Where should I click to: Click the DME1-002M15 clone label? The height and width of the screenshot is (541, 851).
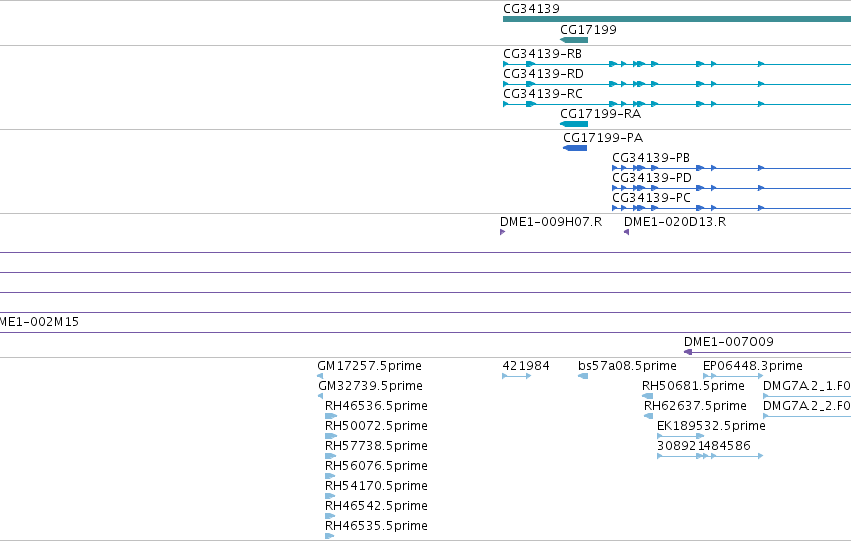pos(39,322)
